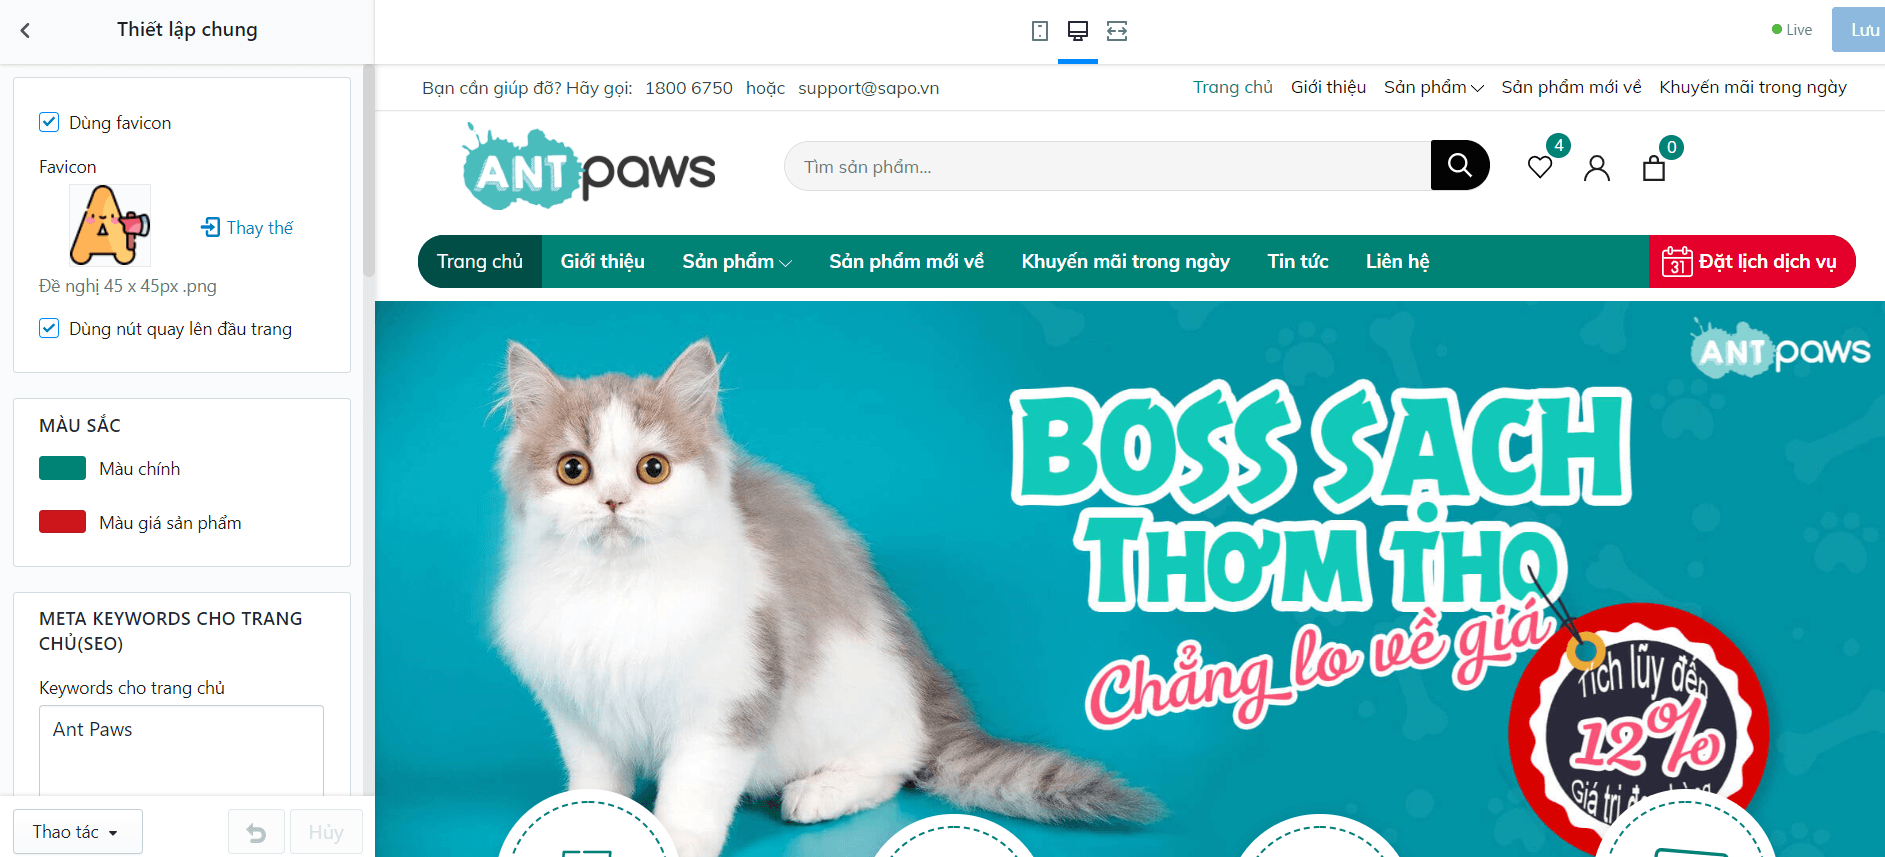Switch to mobile preview icon
Image resolution: width=1885 pixels, height=857 pixels.
coord(1040,31)
